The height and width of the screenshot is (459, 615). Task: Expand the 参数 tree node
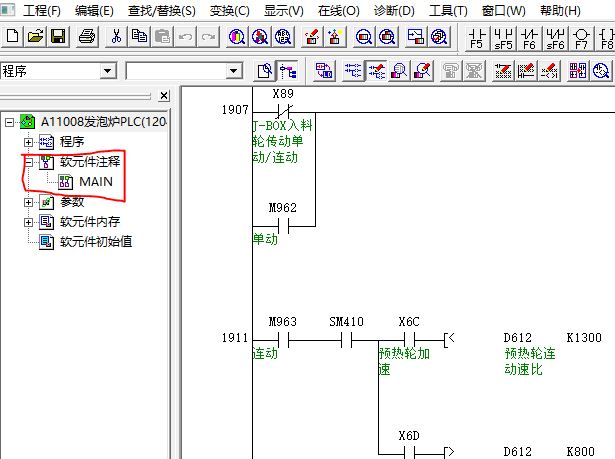tap(29, 201)
